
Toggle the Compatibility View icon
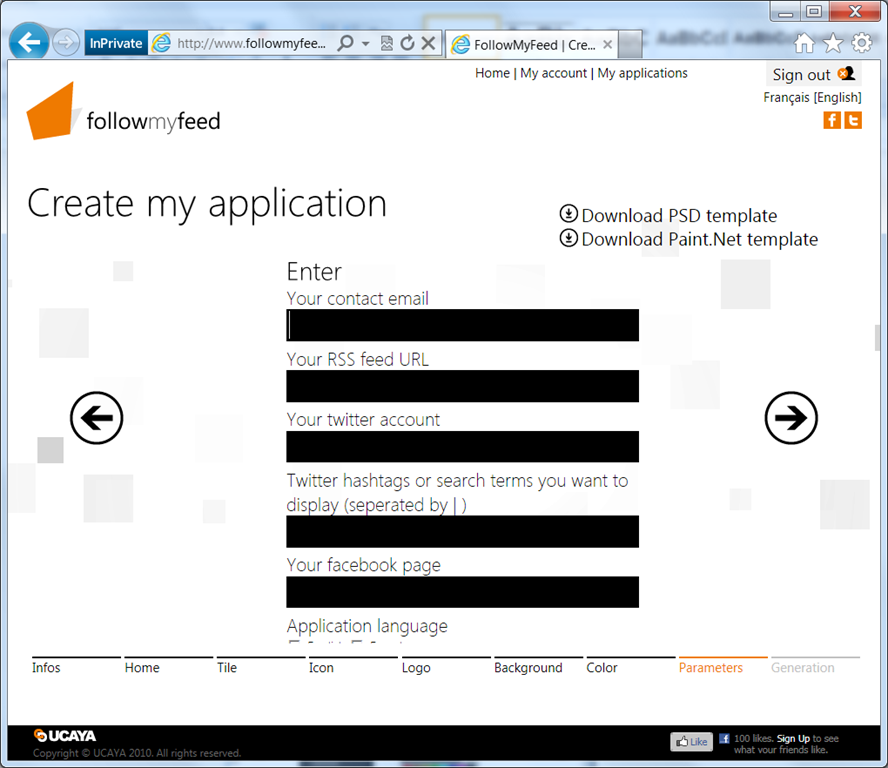387,43
